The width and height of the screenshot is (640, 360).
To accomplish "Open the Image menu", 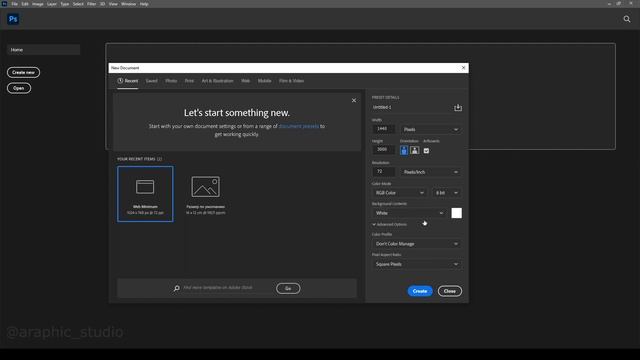I will 38,4.
